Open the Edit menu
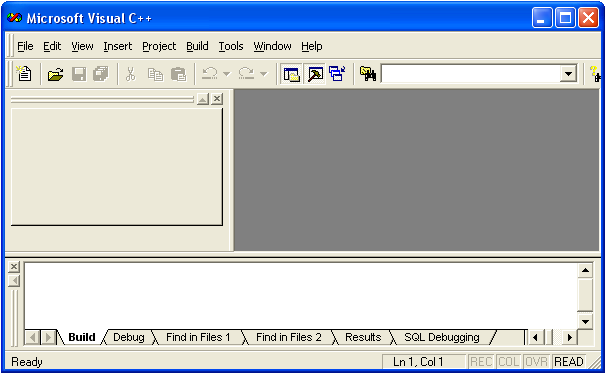The image size is (606, 374). (52, 46)
